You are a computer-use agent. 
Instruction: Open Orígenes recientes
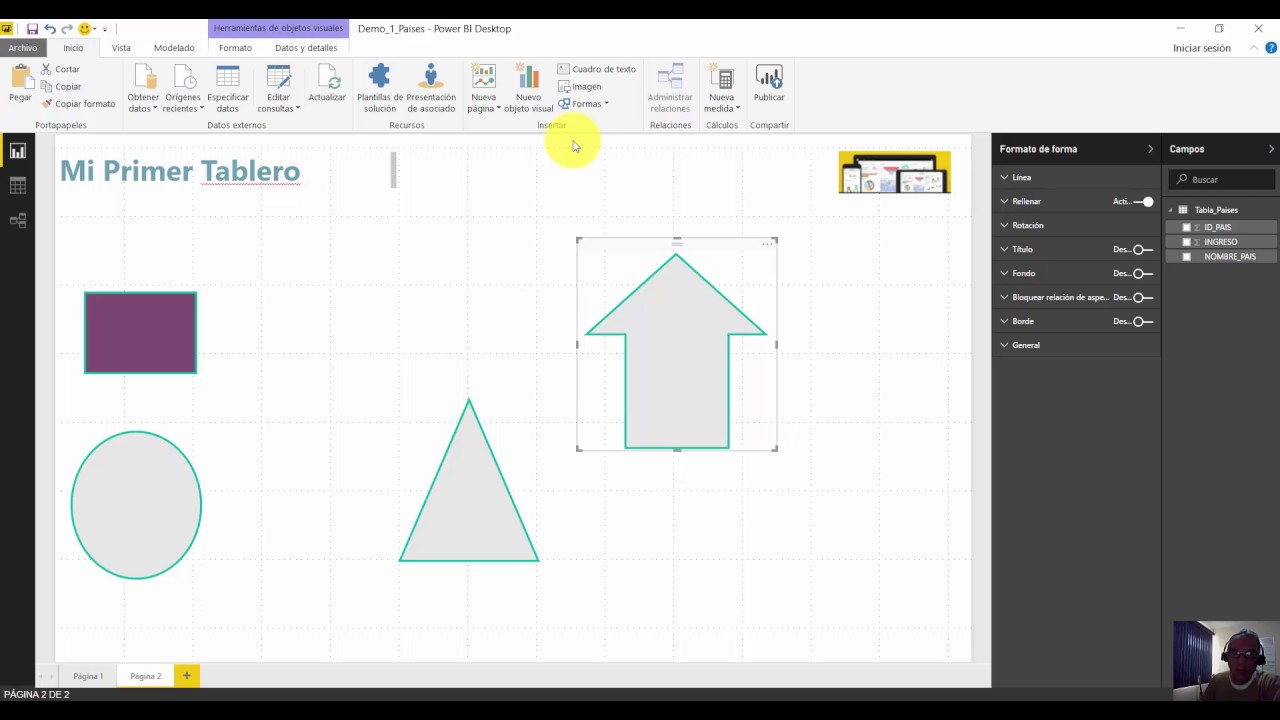tap(183, 89)
